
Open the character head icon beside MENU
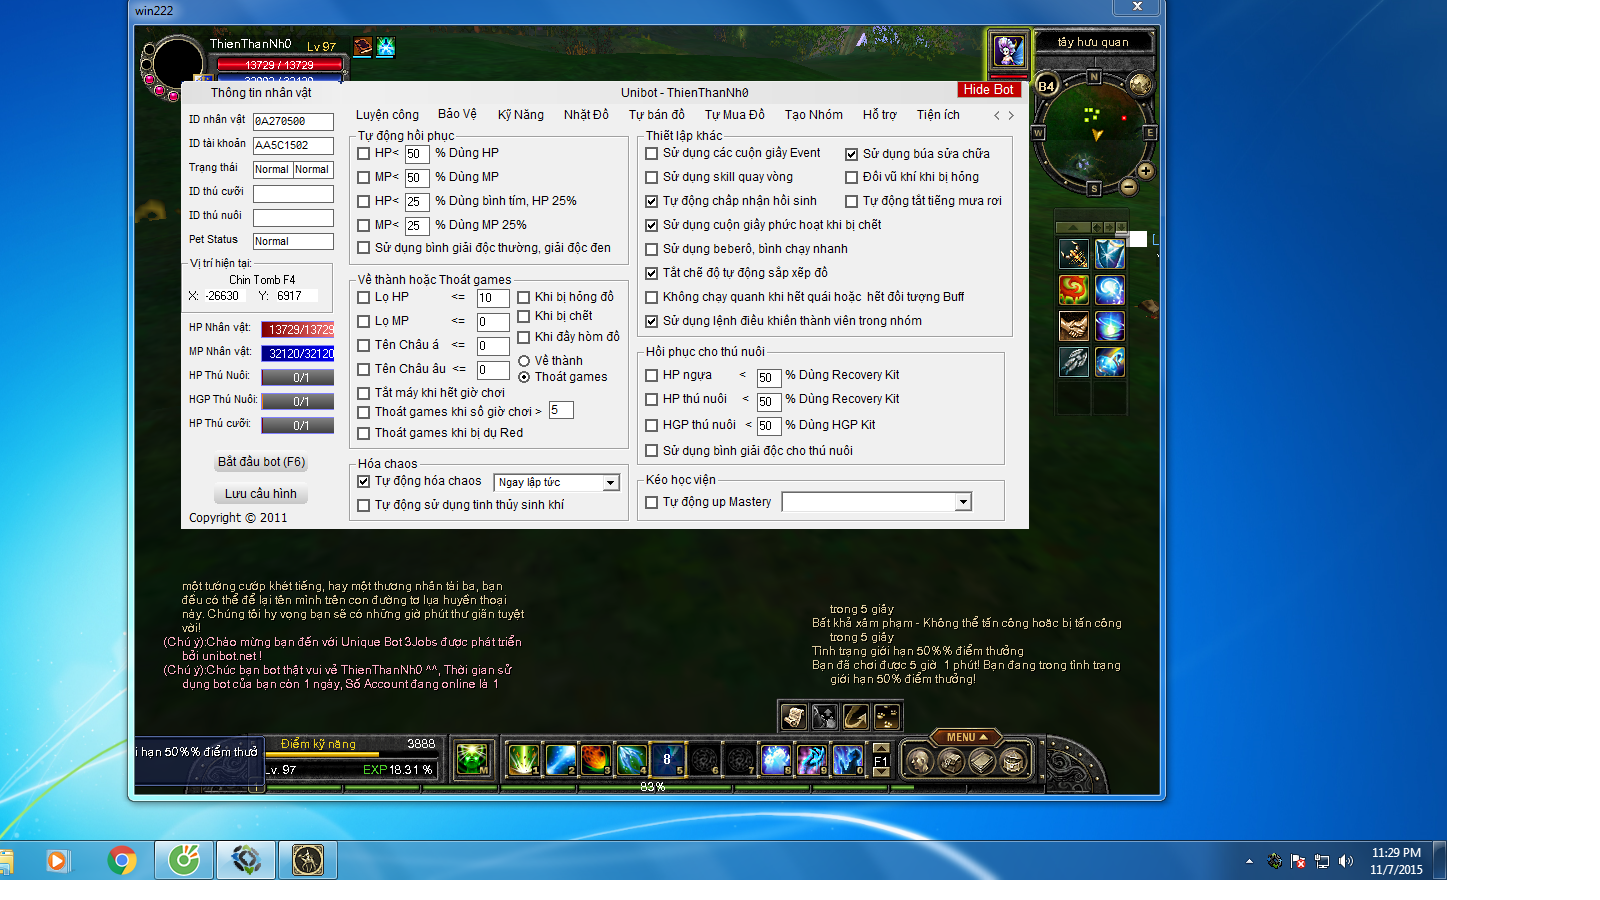[x=919, y=762]
